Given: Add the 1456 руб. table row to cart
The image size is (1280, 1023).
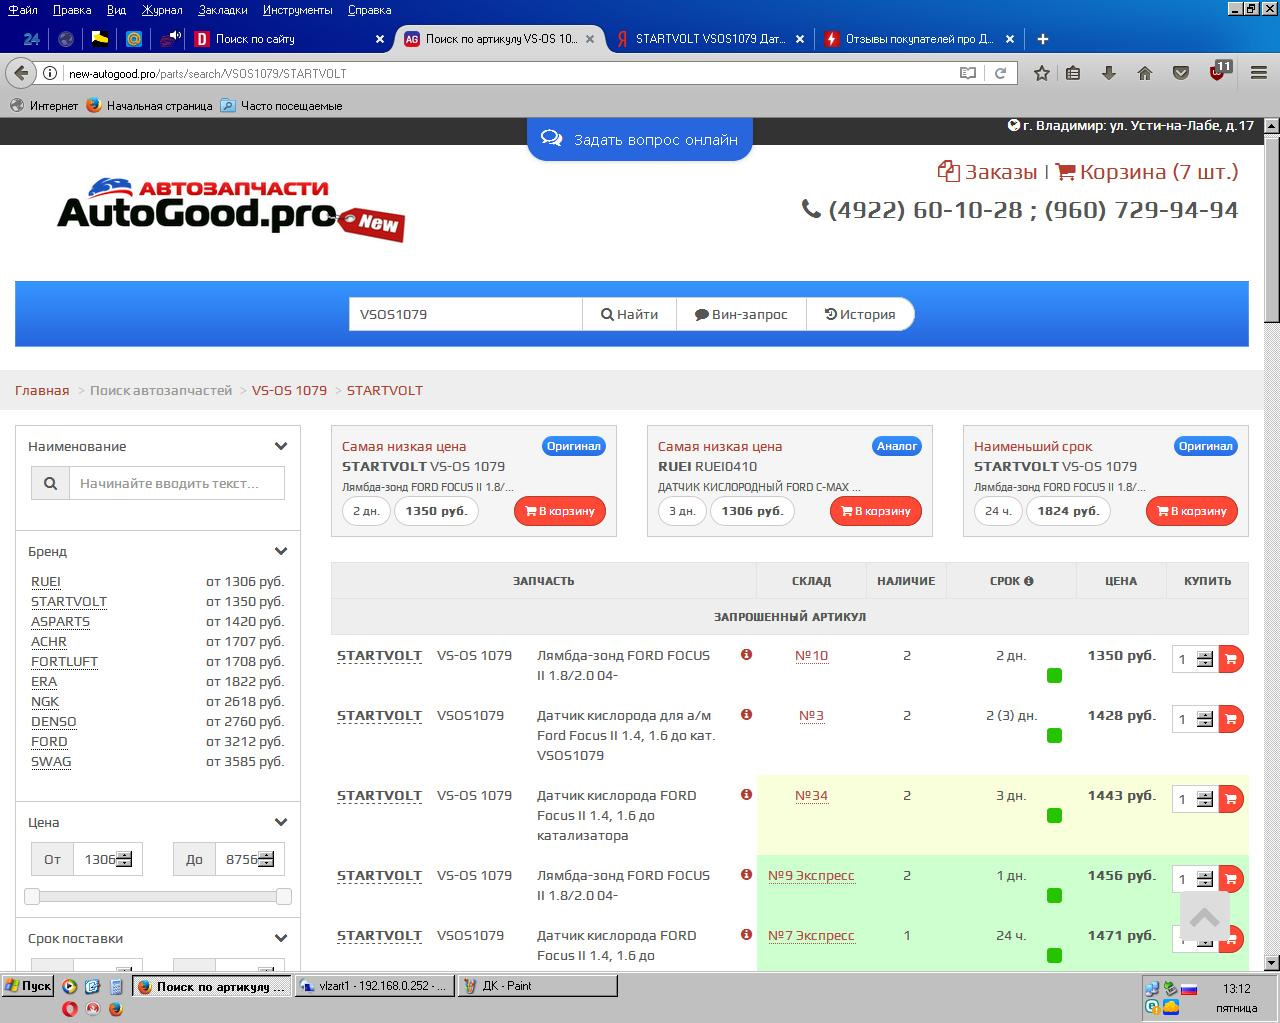Looking at the screenshot, I should point(1231,879).
